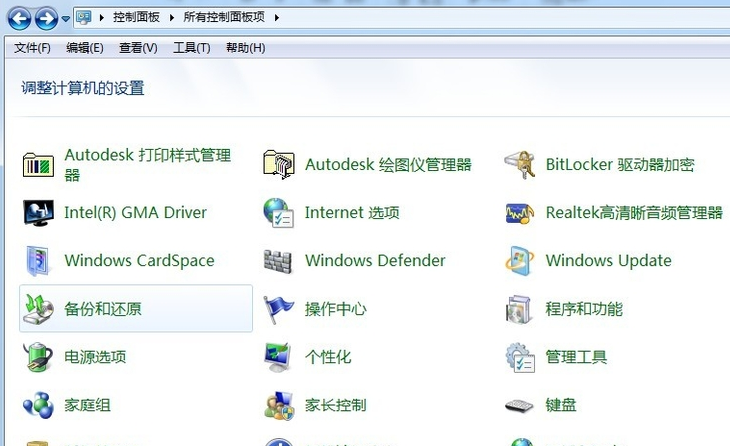Open the 查看(V) menu

pos(138,48)
